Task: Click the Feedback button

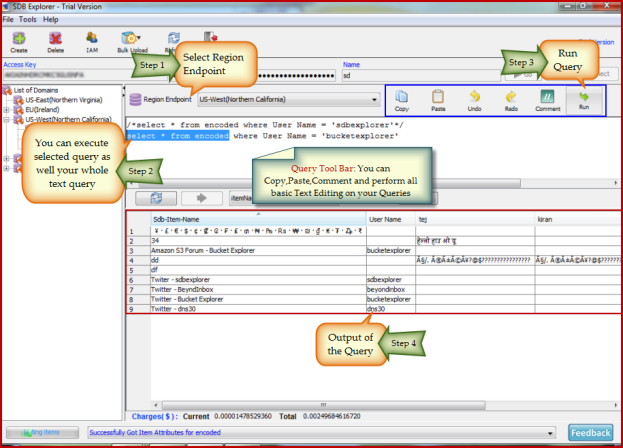Action: (590, 433)
